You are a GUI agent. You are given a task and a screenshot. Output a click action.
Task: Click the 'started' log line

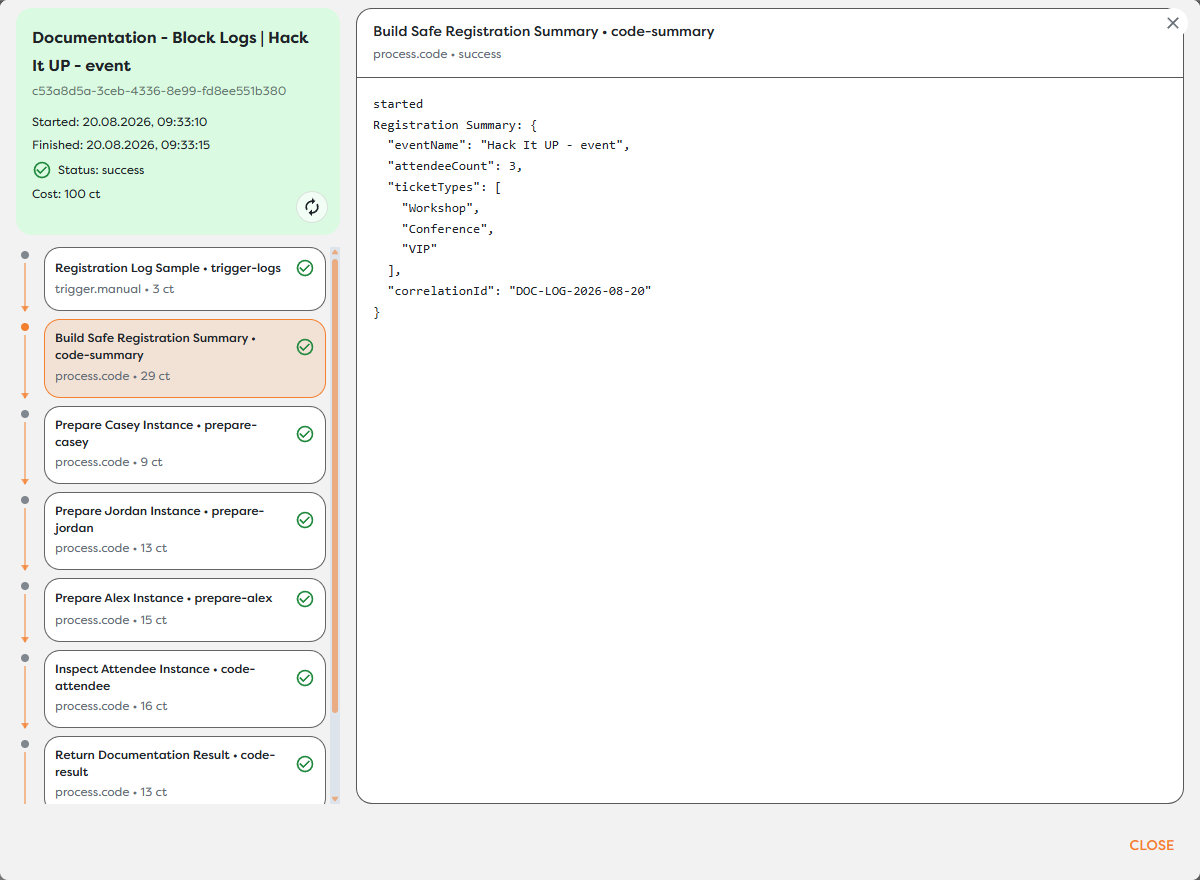(398, 104)
